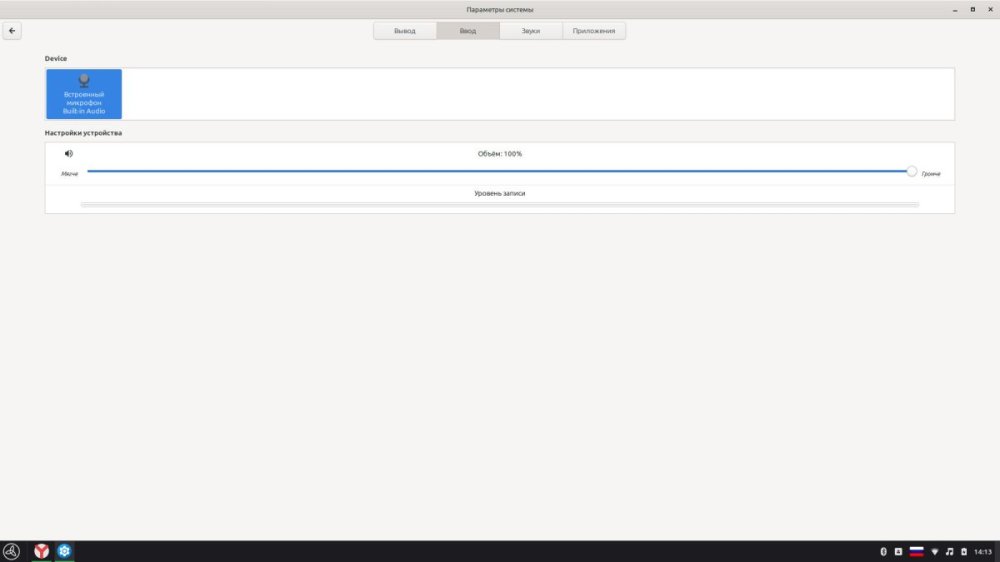Open the application menu in taskbar
This screenshot has height=562, width=1000.
[12, 551]
